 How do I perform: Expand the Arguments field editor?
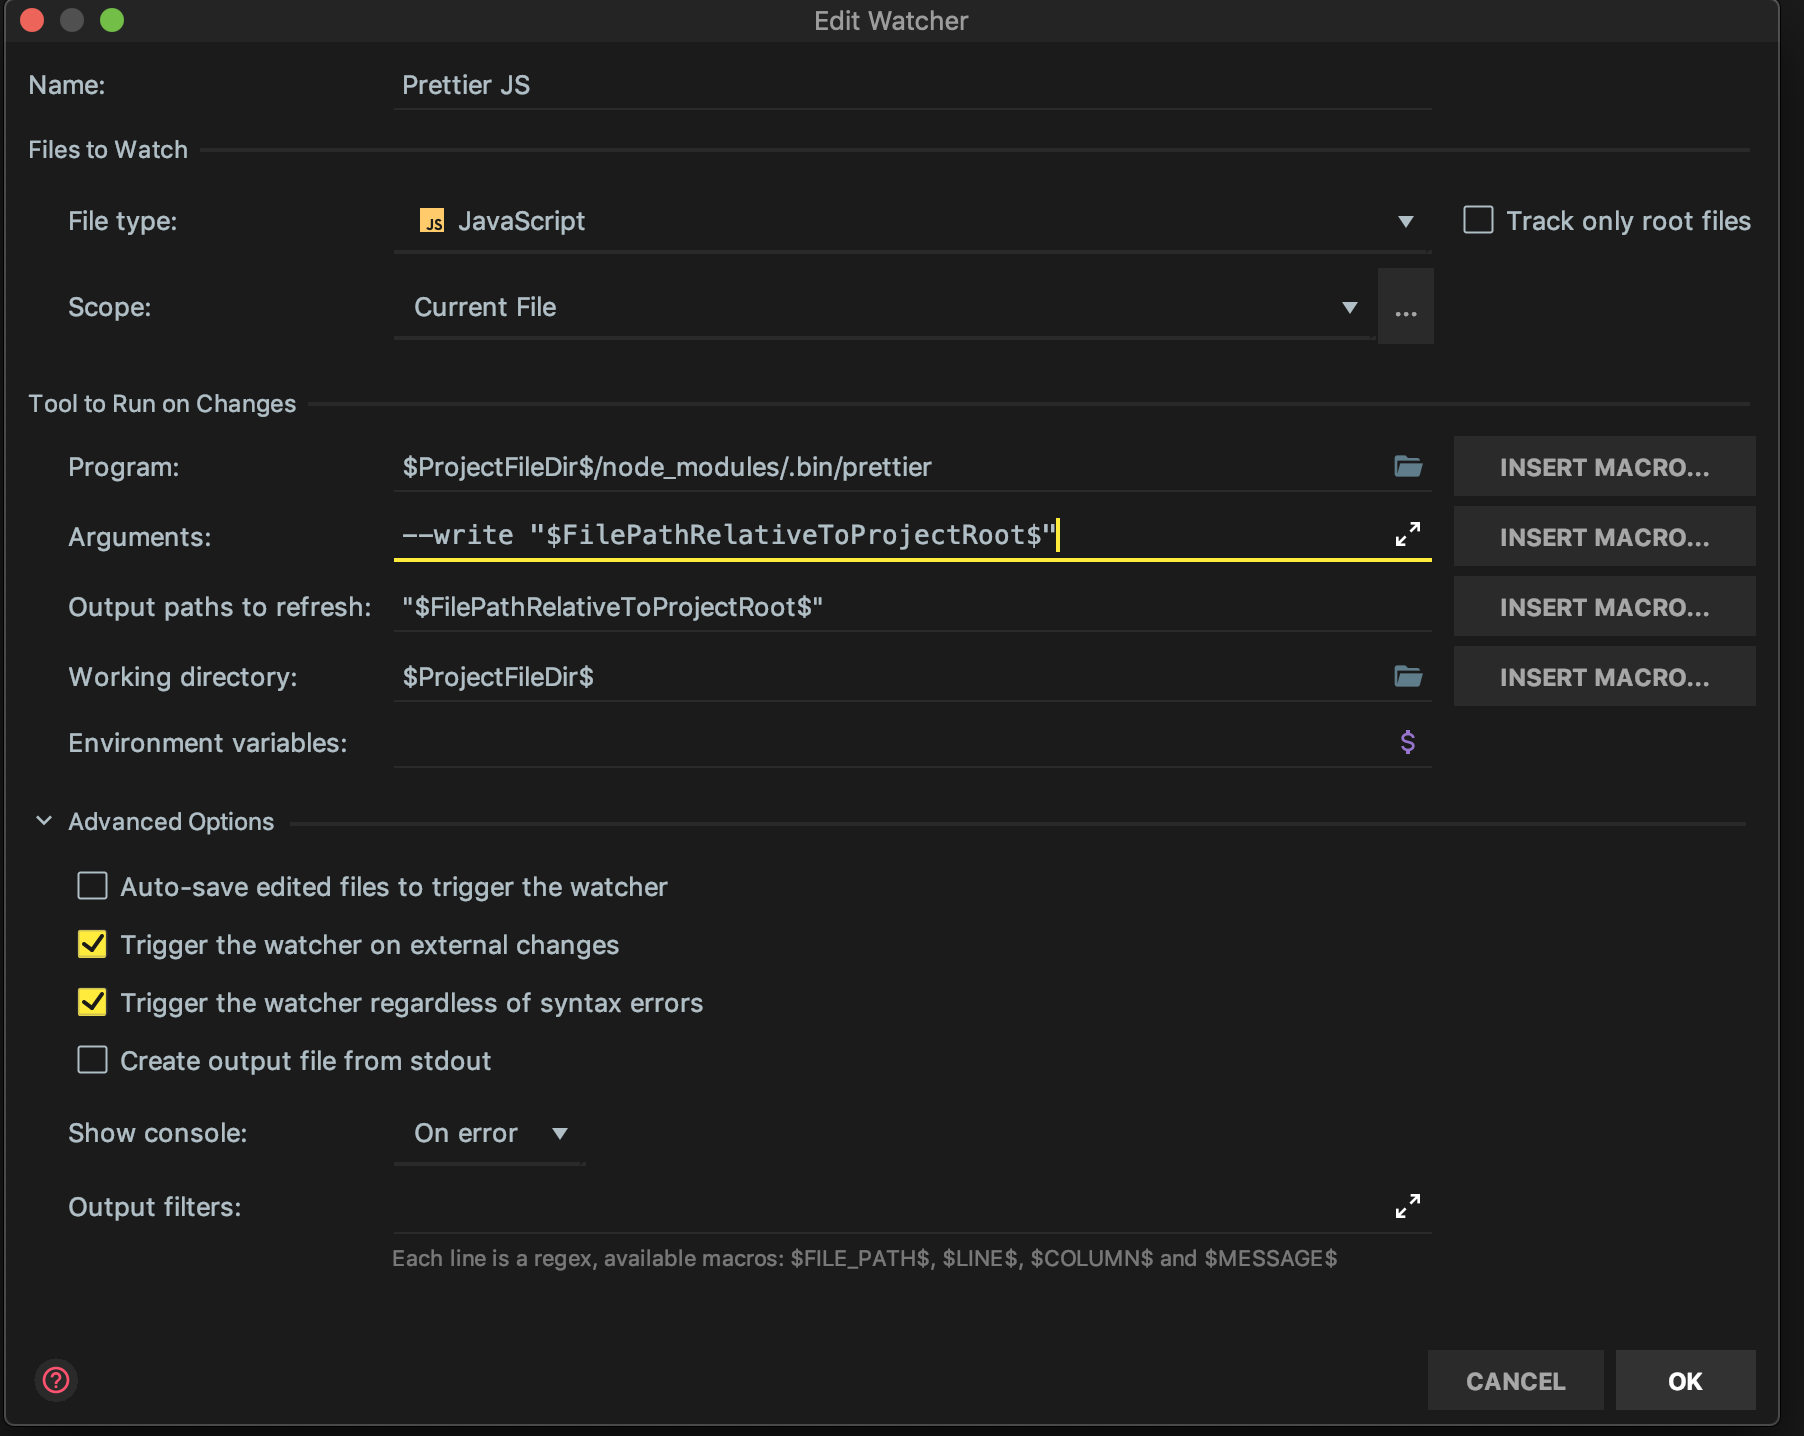click(1407, 535)
